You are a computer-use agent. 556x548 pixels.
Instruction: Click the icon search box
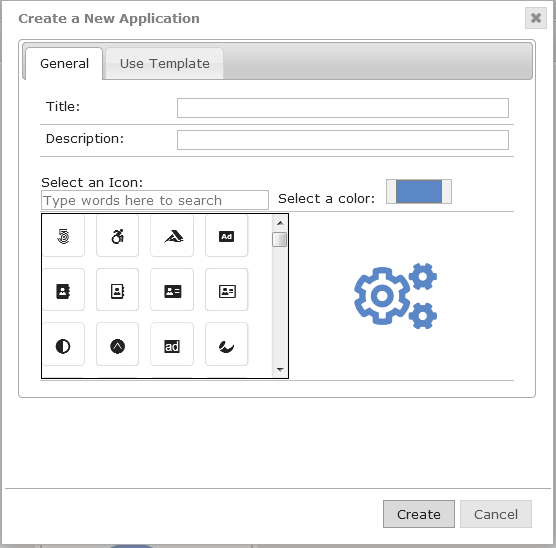(155, 200)
